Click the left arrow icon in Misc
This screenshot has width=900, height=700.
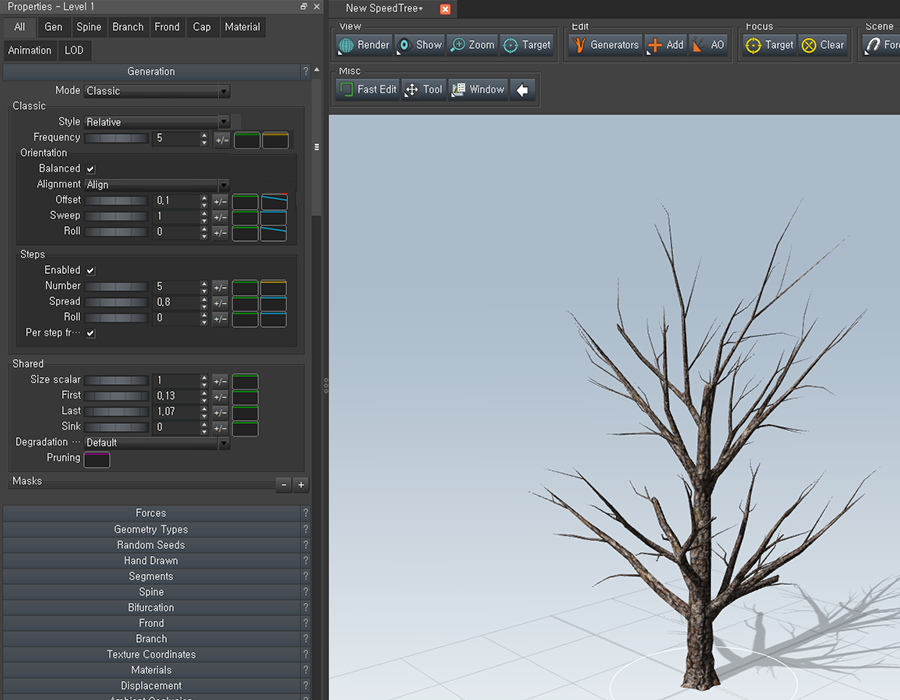click(x=522, y=90)
